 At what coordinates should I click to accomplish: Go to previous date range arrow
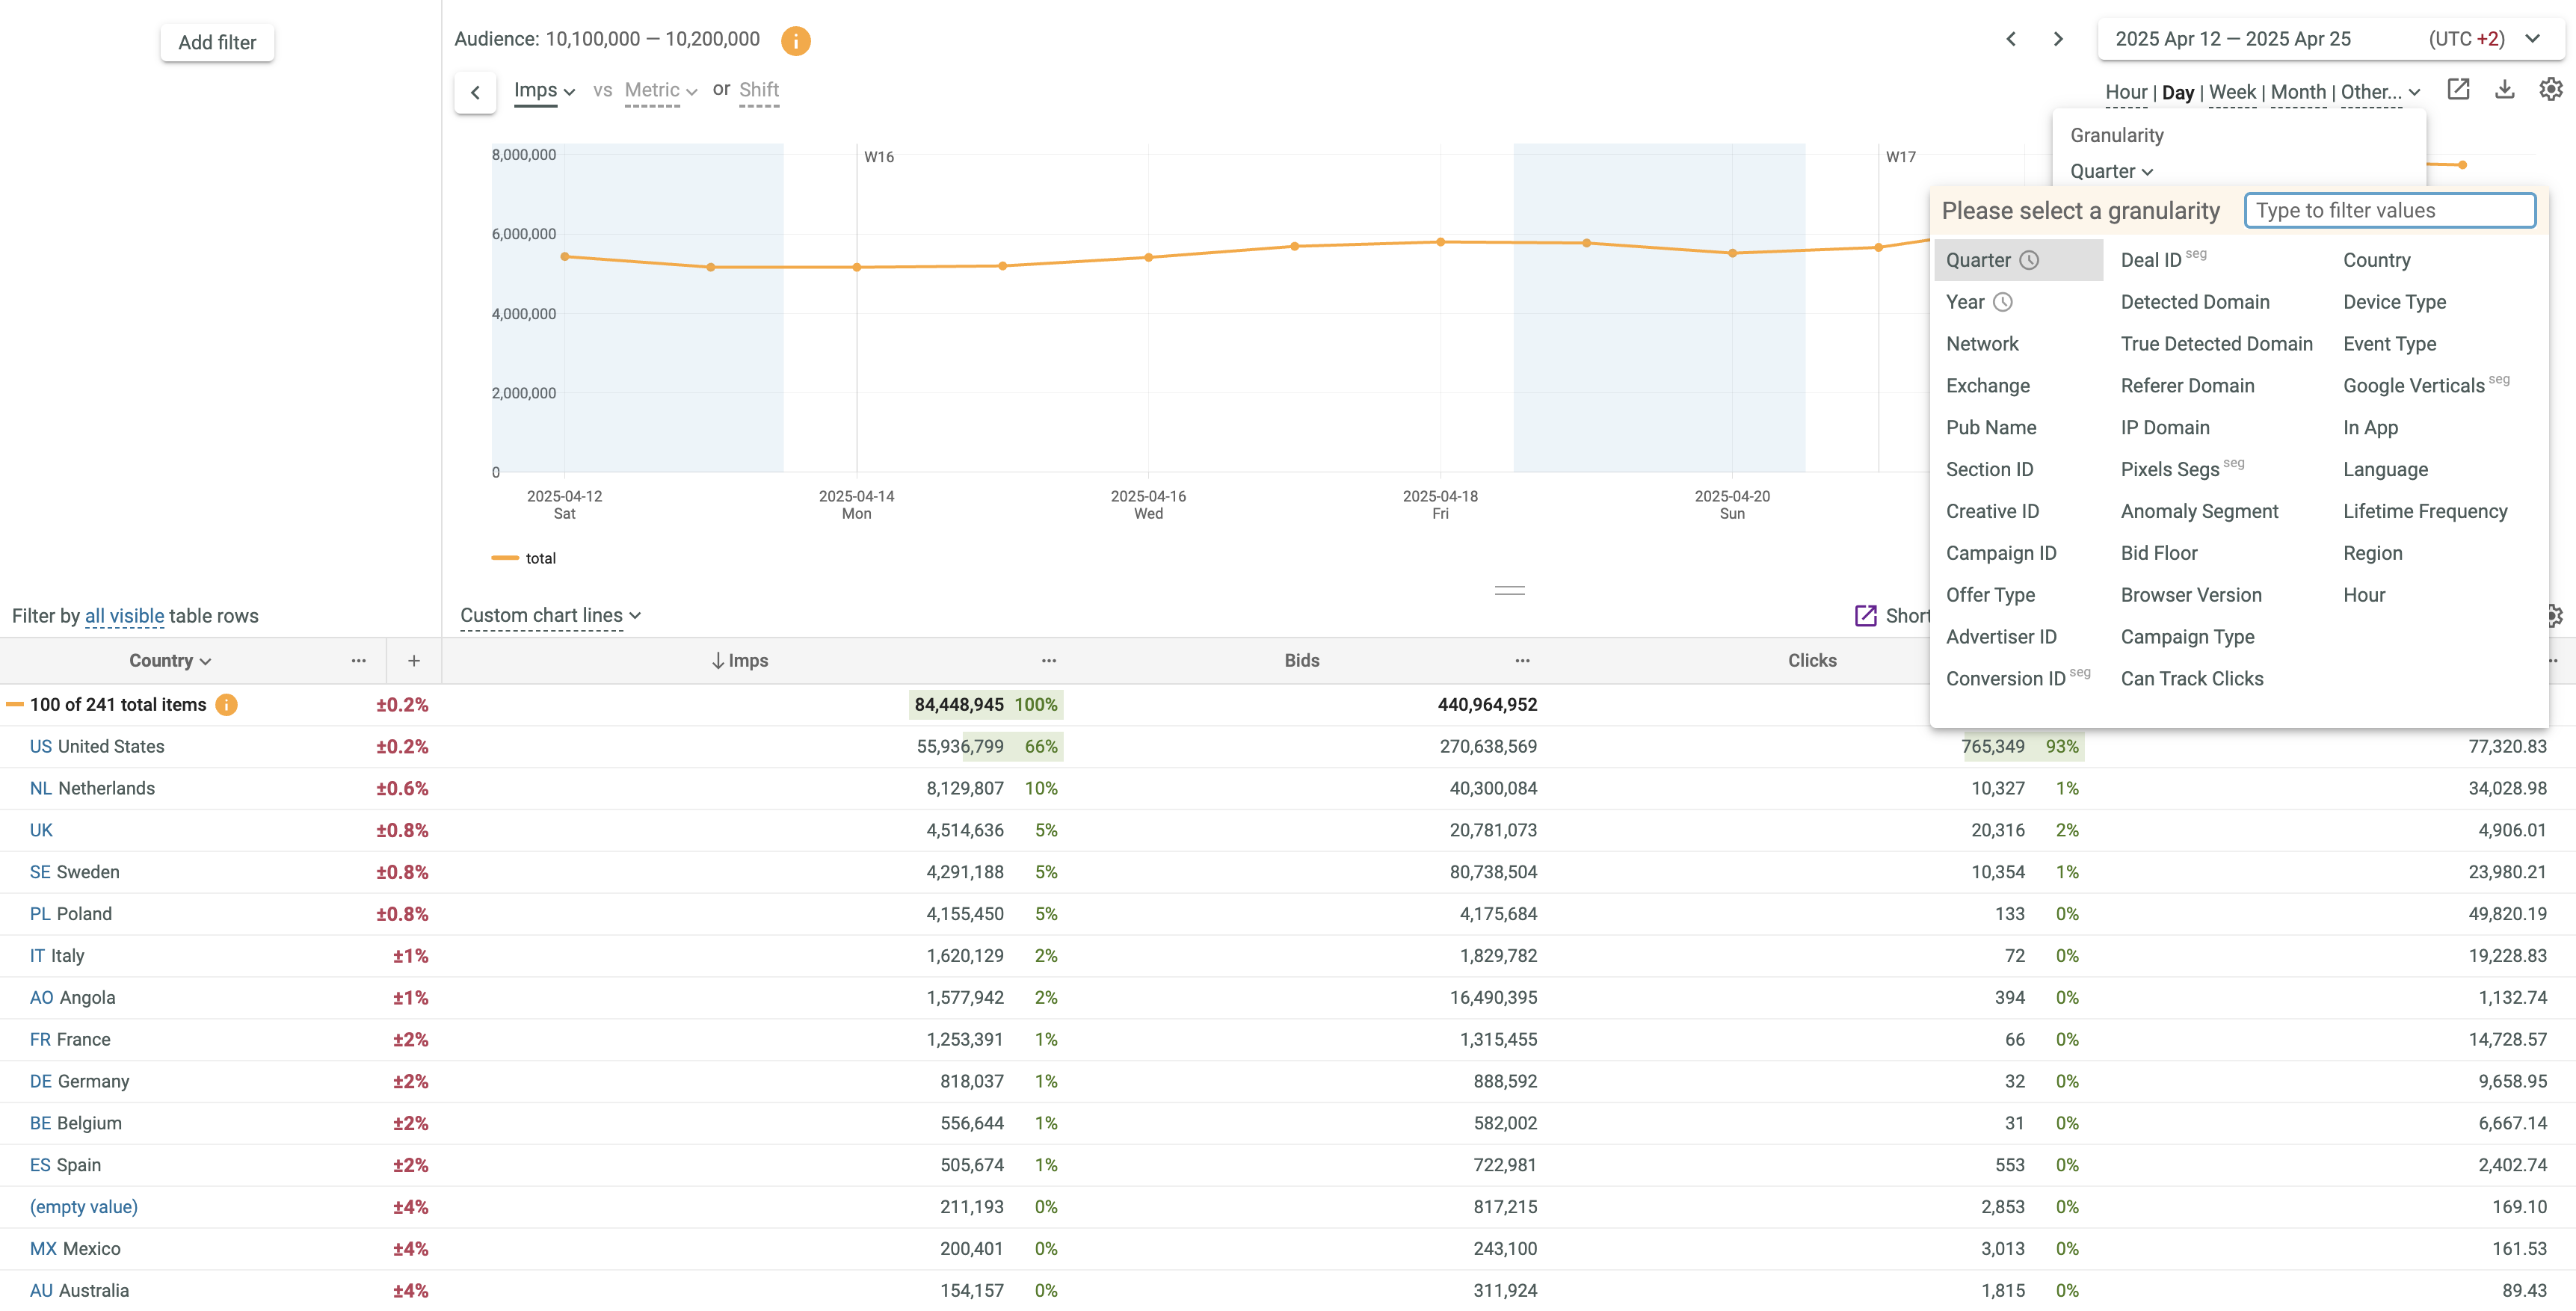coord(2011,39)
